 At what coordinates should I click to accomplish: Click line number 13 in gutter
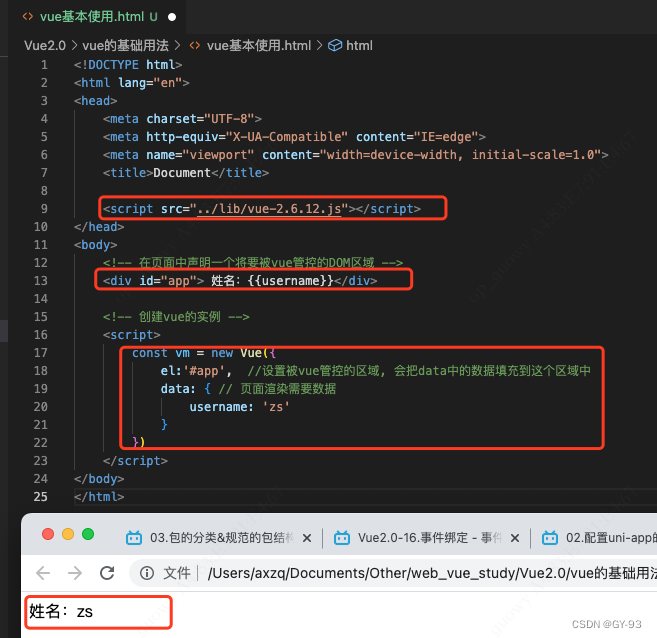(x=41, y=281)
